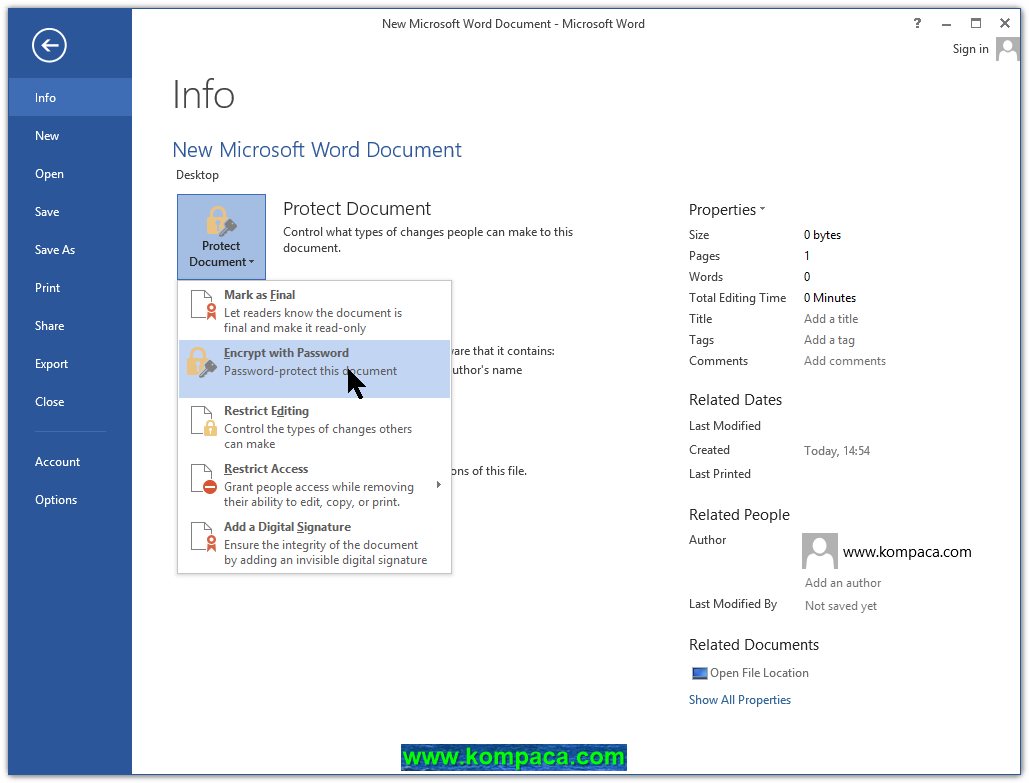
Task: Click the Sign in link
Action: [x=970, y=49]
